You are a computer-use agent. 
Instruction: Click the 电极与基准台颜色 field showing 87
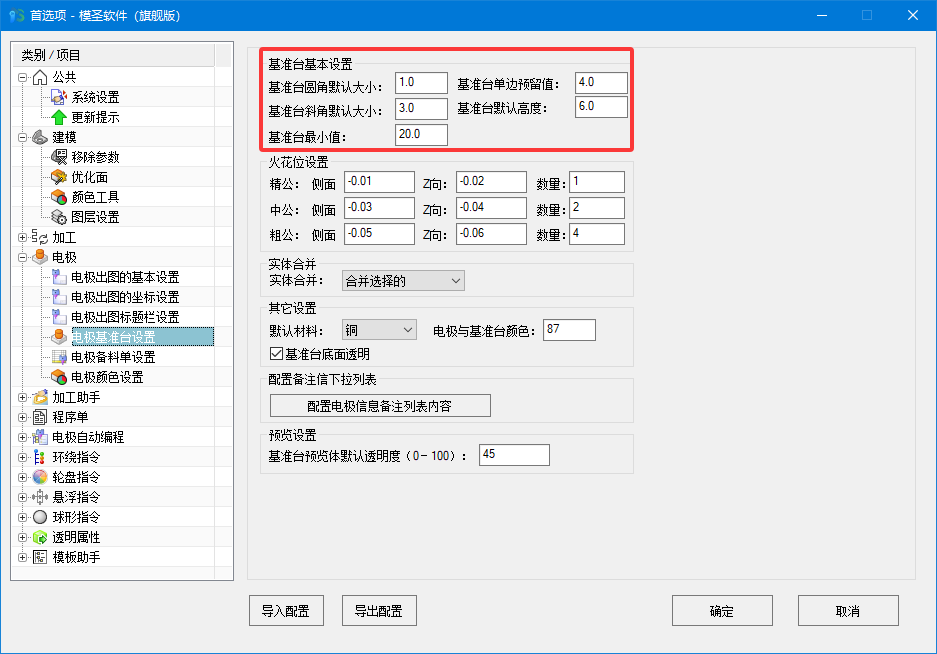click(x=569, y=330)
